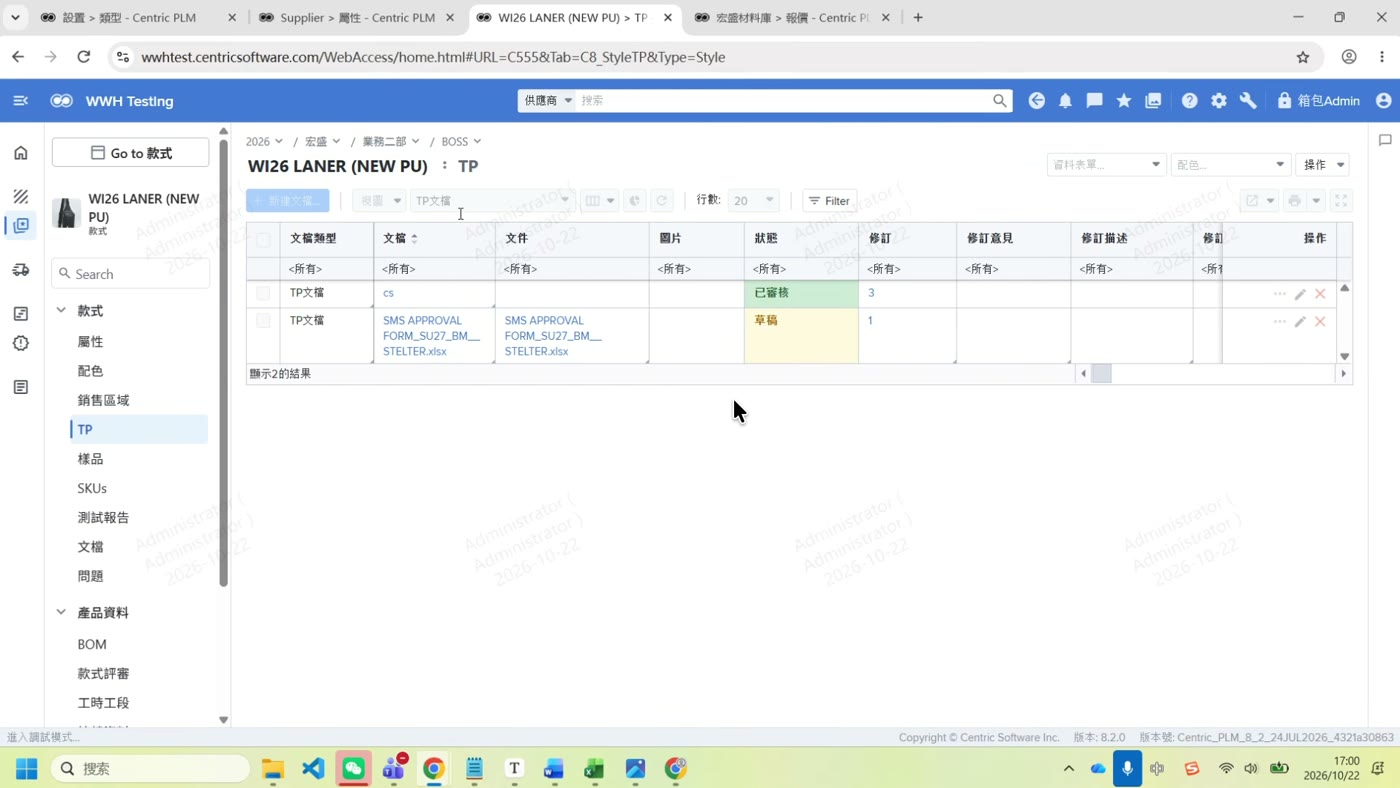The image size is (1400, 788).
Task: Click the Filter button
Action: tap(829, 201)
